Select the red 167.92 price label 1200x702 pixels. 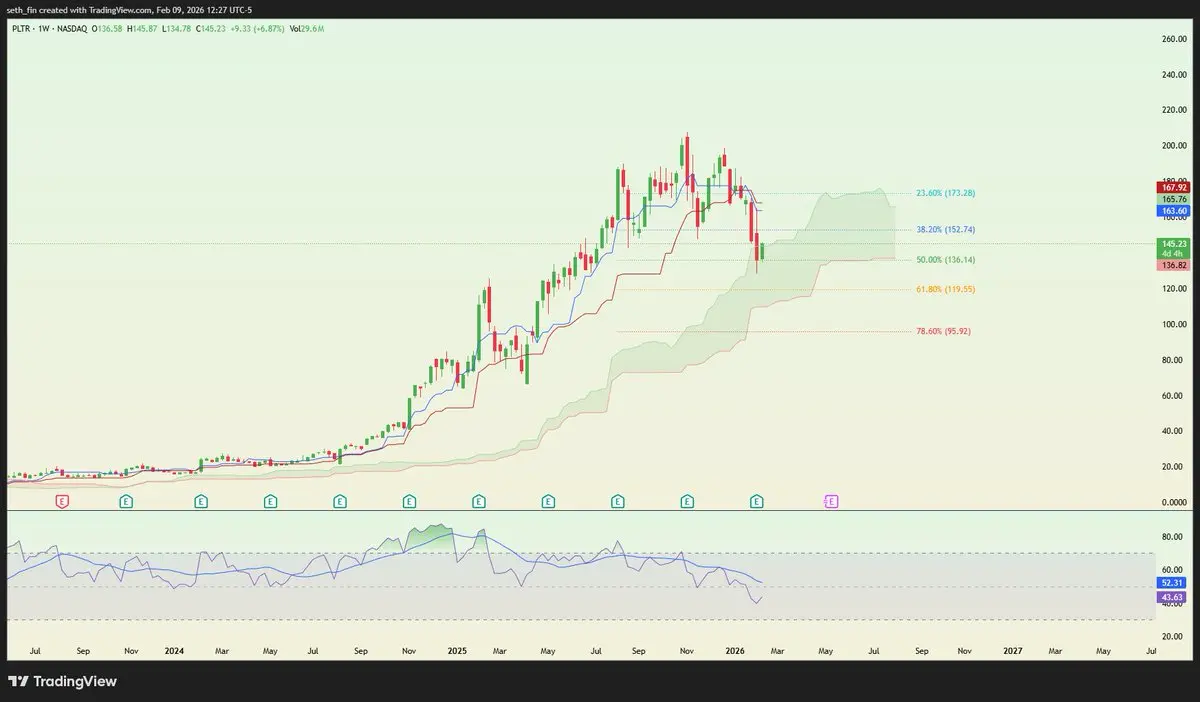[1173, 187]
